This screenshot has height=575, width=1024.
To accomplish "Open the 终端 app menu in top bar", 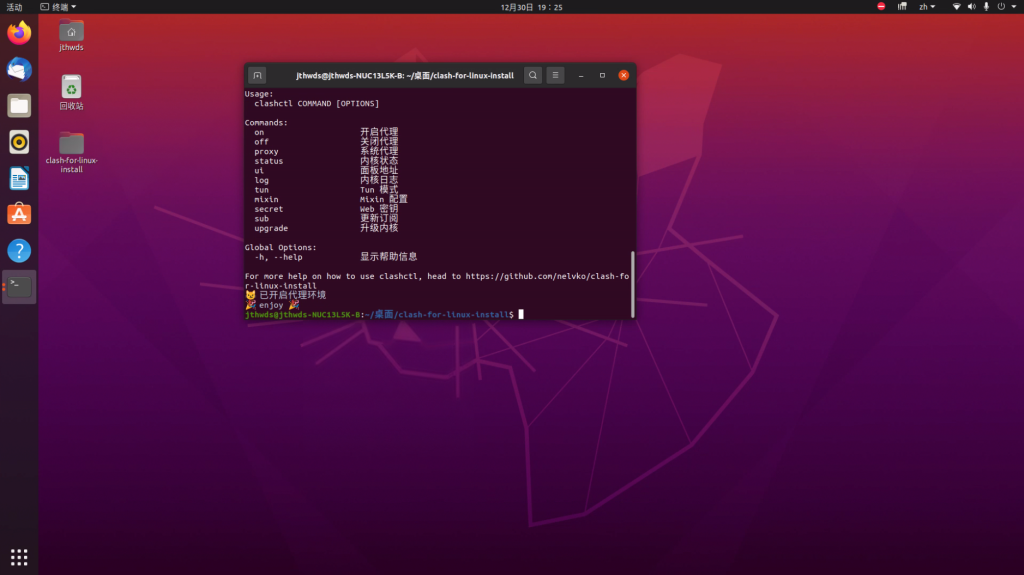I will click(60, 7).
